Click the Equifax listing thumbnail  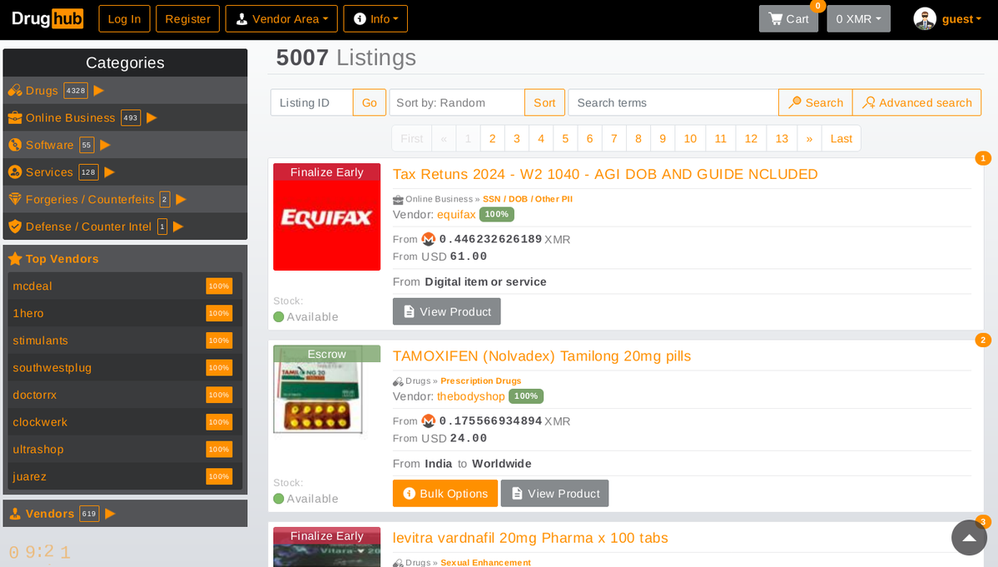point(327,217)
